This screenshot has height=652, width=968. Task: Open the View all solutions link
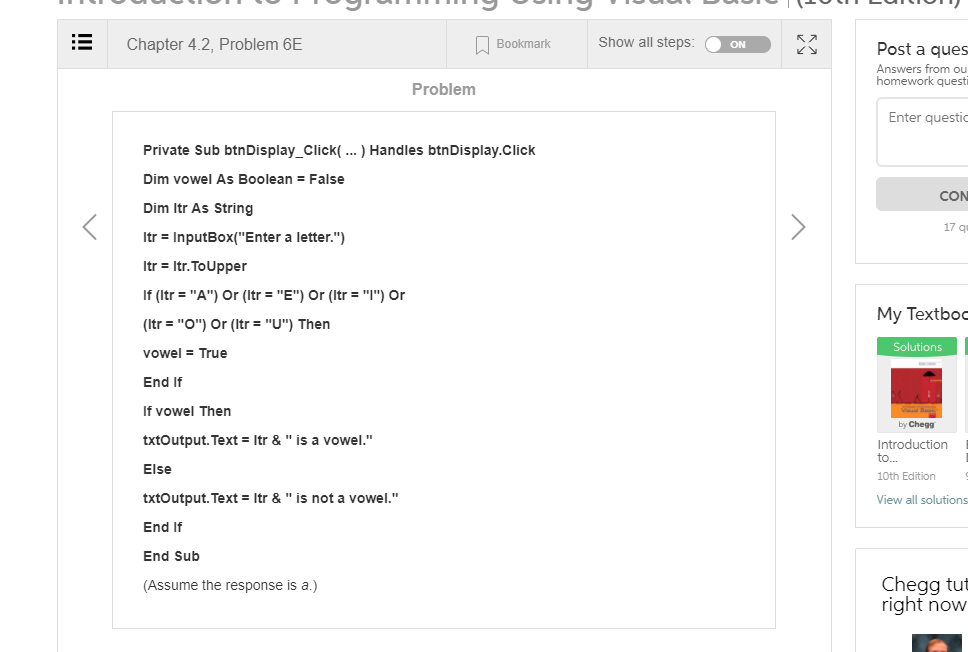coord(921,499)
